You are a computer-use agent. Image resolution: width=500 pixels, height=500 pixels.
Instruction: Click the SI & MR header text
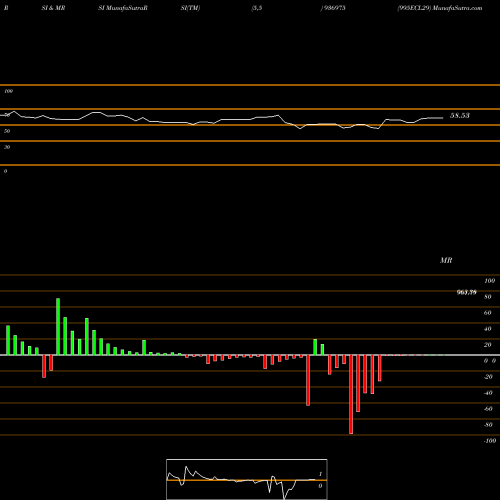[53, 8]
